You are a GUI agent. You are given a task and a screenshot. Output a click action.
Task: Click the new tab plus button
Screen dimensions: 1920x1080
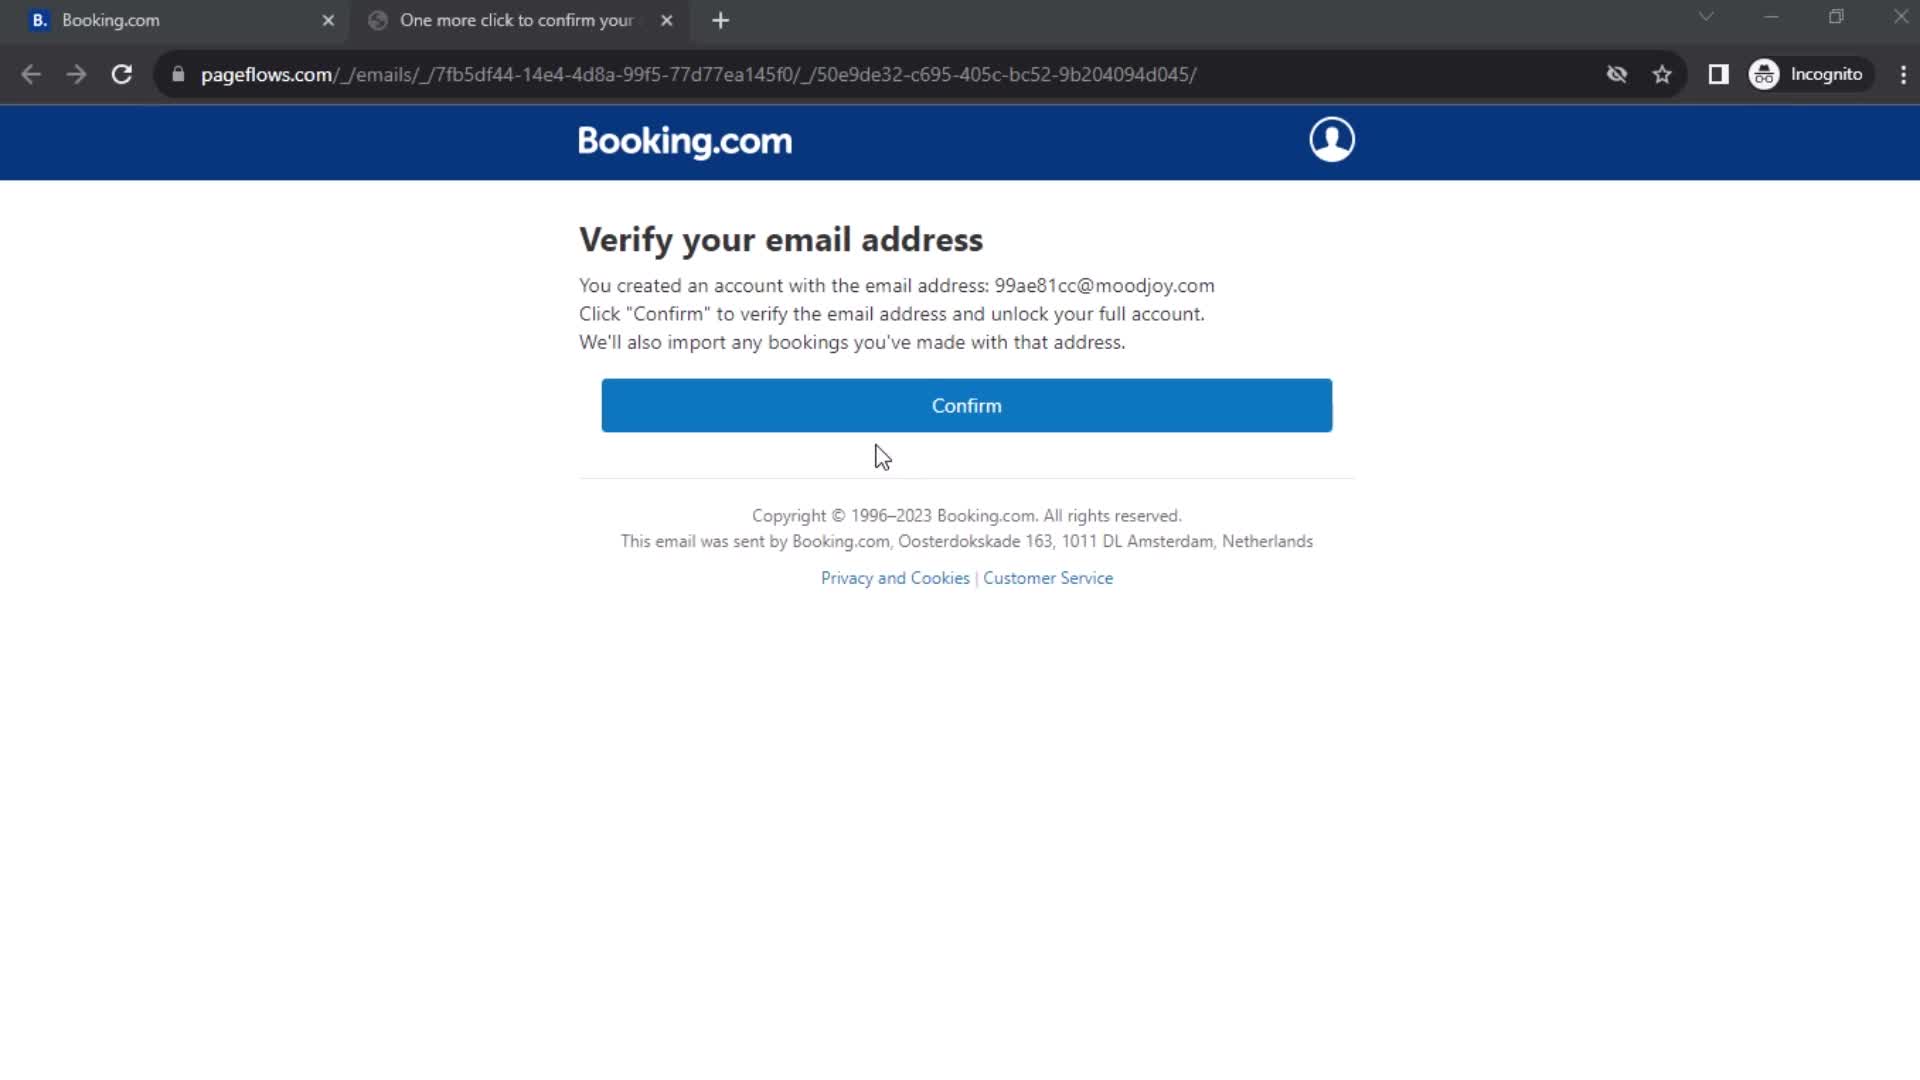(x=720, y=20)
